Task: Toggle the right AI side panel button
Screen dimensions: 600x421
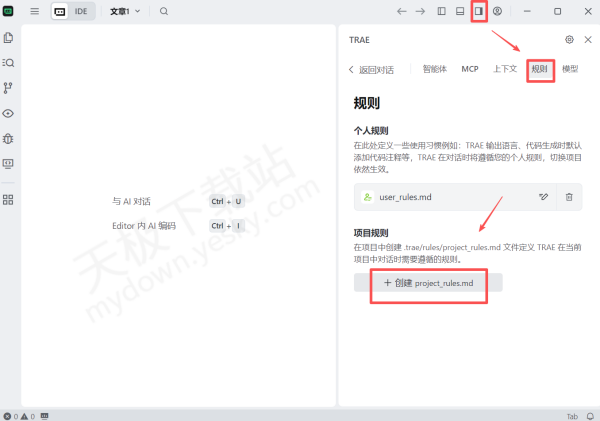Action: 478,11
